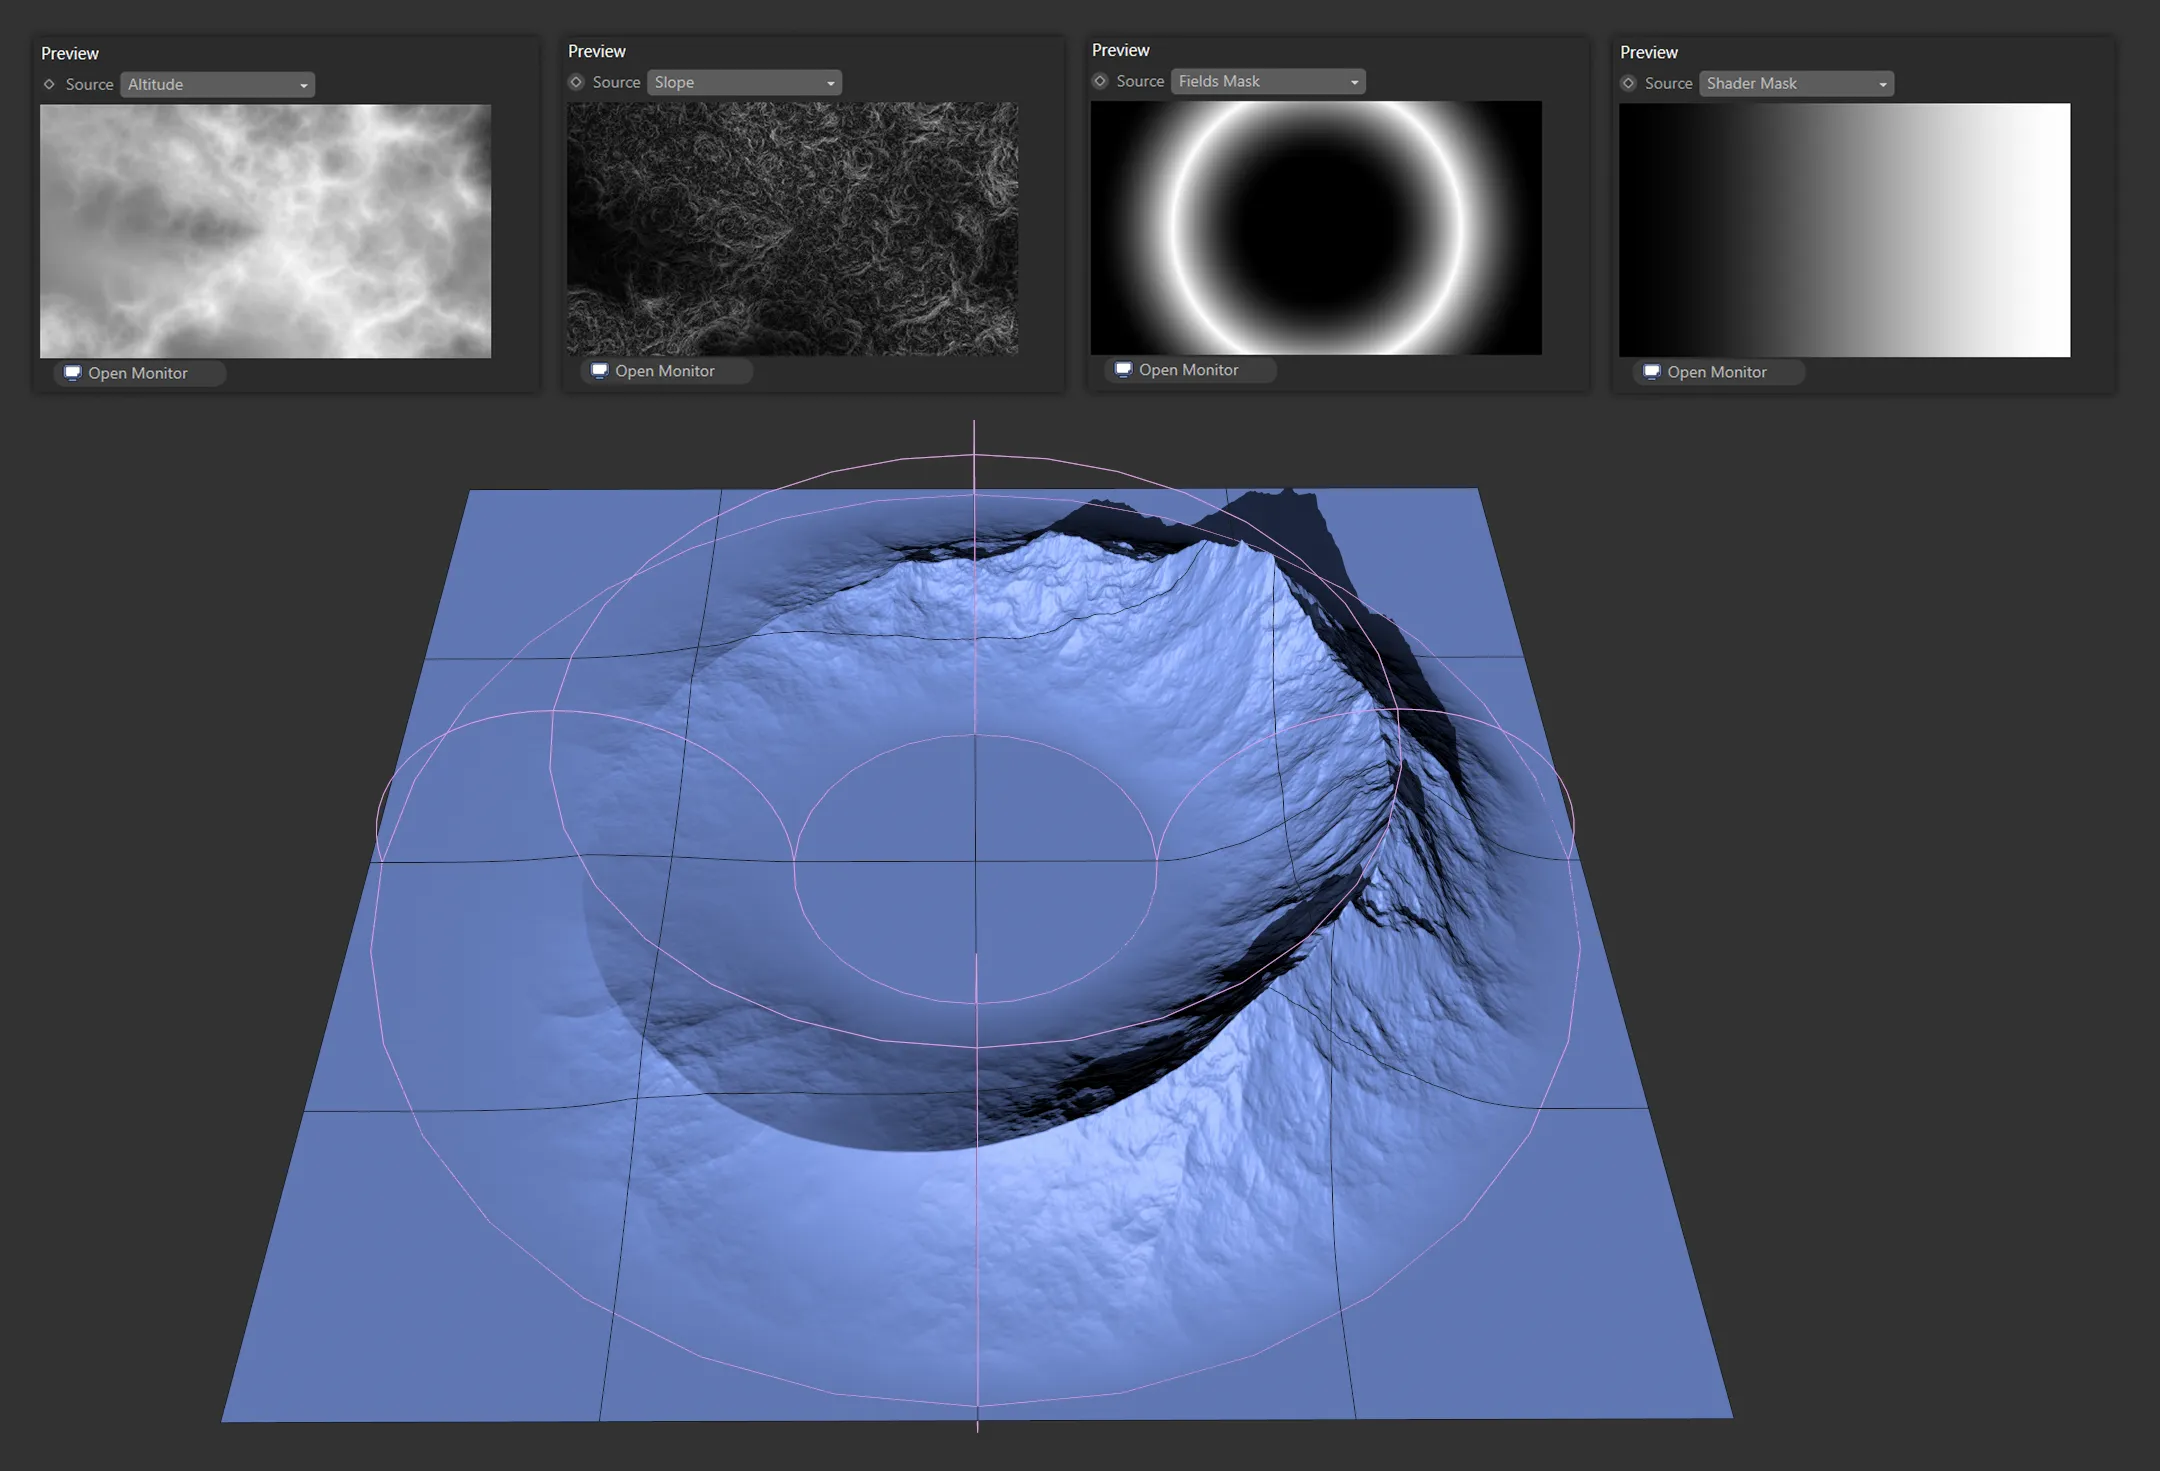Image resolution: width=2160 pixels, height=1471 pixels.
Task: Enable the animation dot beside the Shader Mask source
Action: [1629, 84]
